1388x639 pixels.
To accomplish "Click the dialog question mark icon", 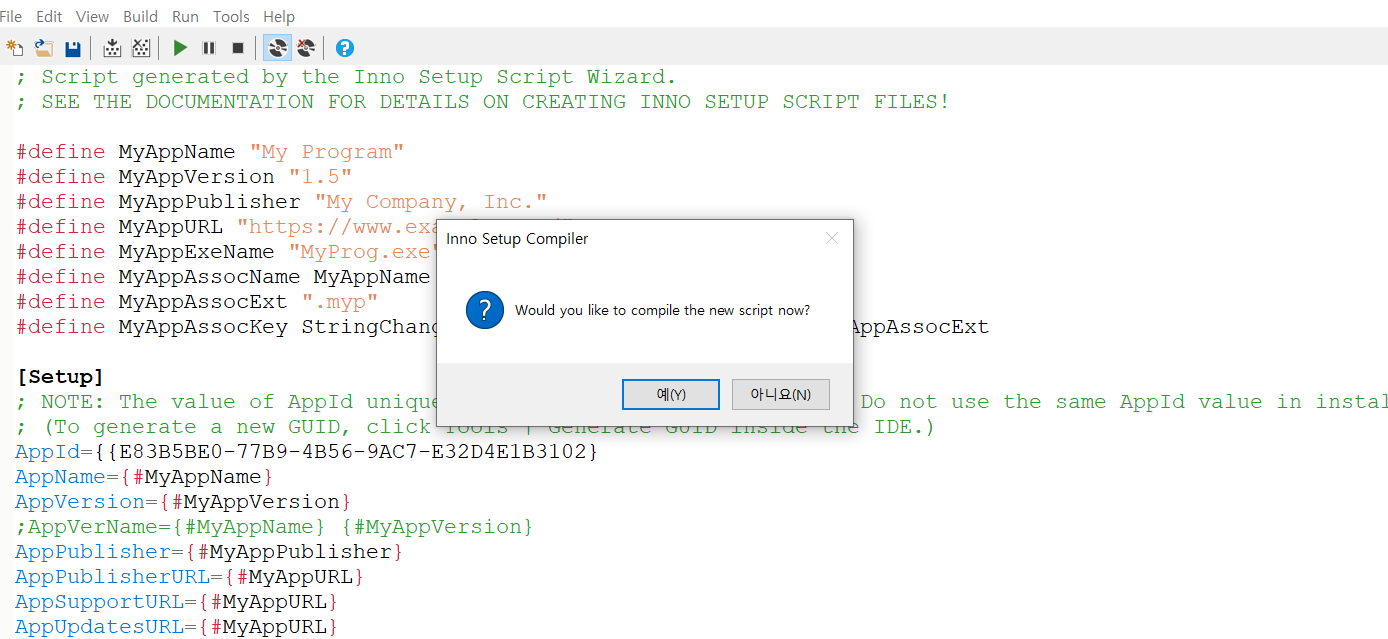I will pos(485,311).
